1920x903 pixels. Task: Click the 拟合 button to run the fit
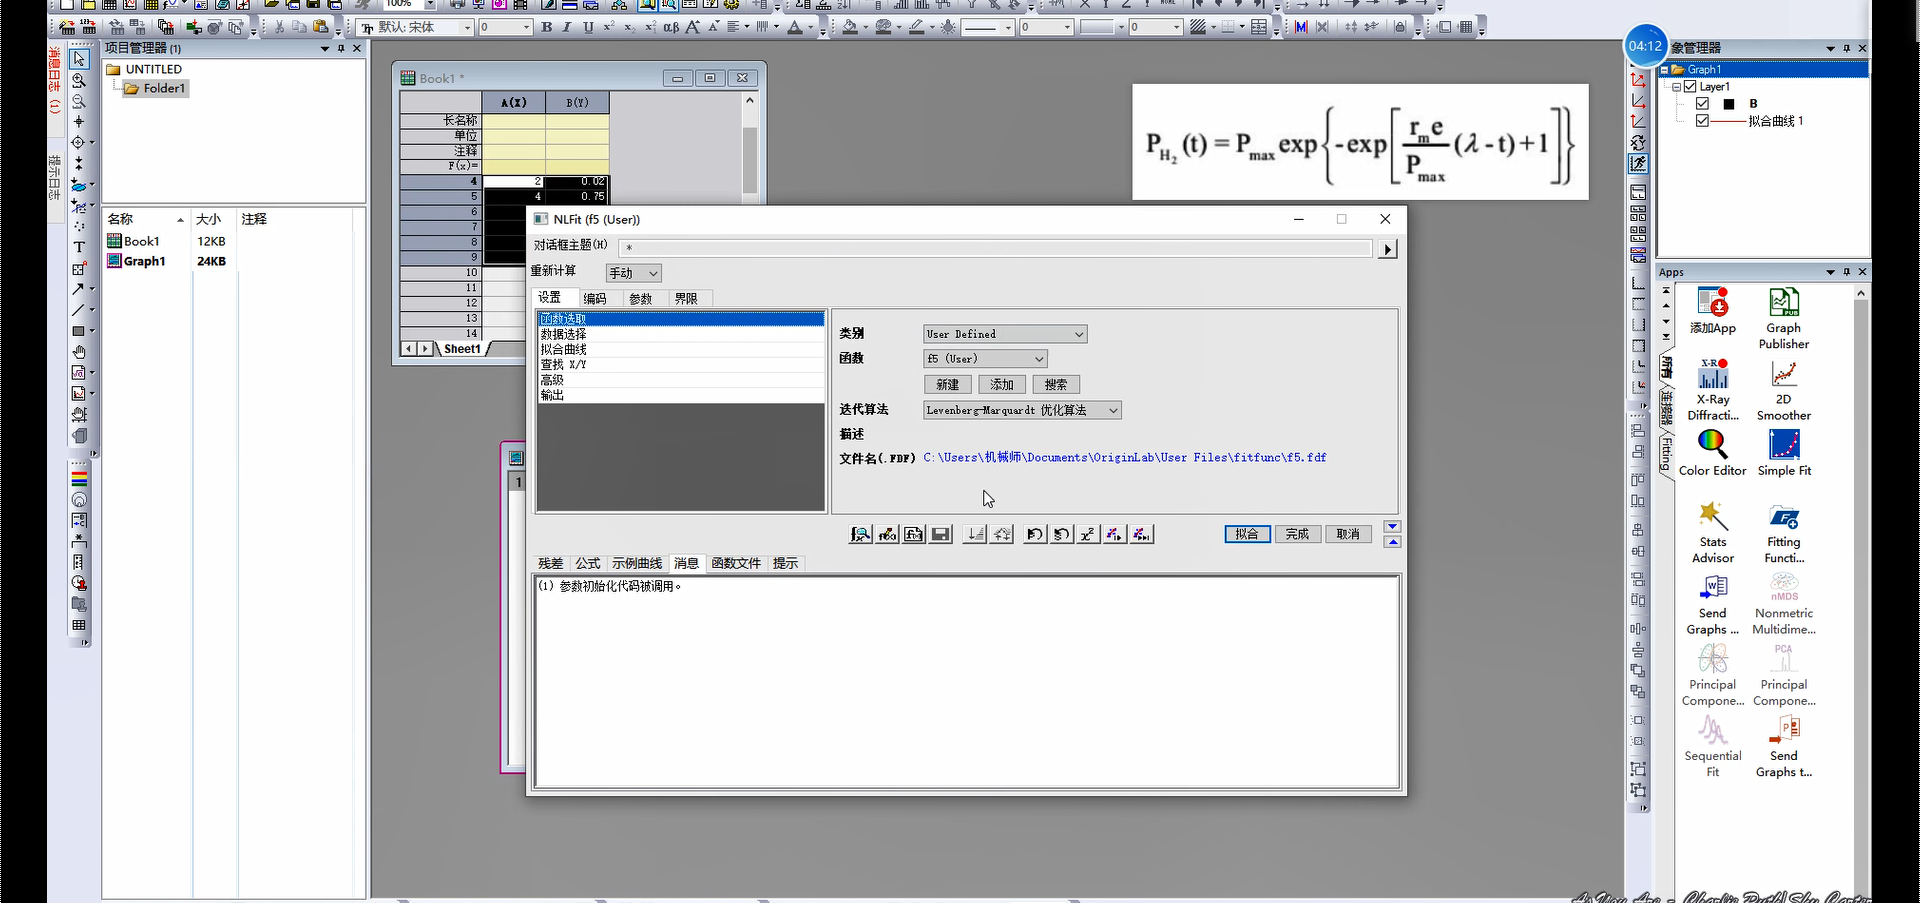tap(1246, 534)
